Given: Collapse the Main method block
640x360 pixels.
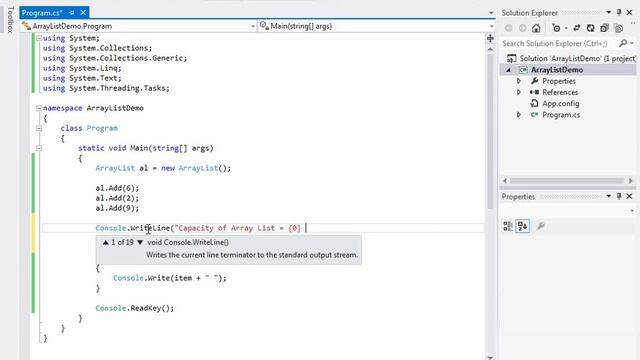Looking at the screenshot, I should click(39, 148).
